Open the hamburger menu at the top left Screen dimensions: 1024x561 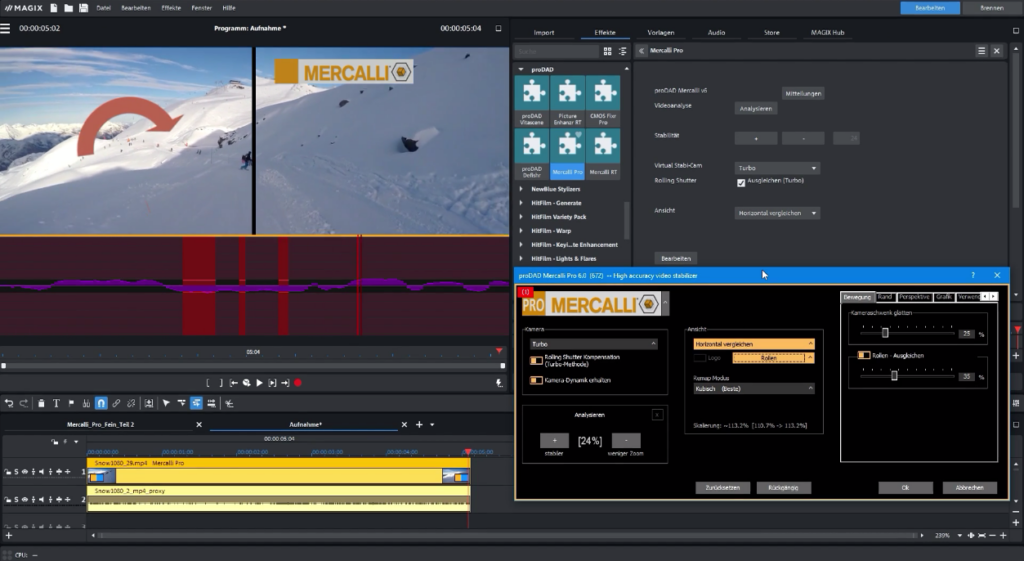click(5, 28)
